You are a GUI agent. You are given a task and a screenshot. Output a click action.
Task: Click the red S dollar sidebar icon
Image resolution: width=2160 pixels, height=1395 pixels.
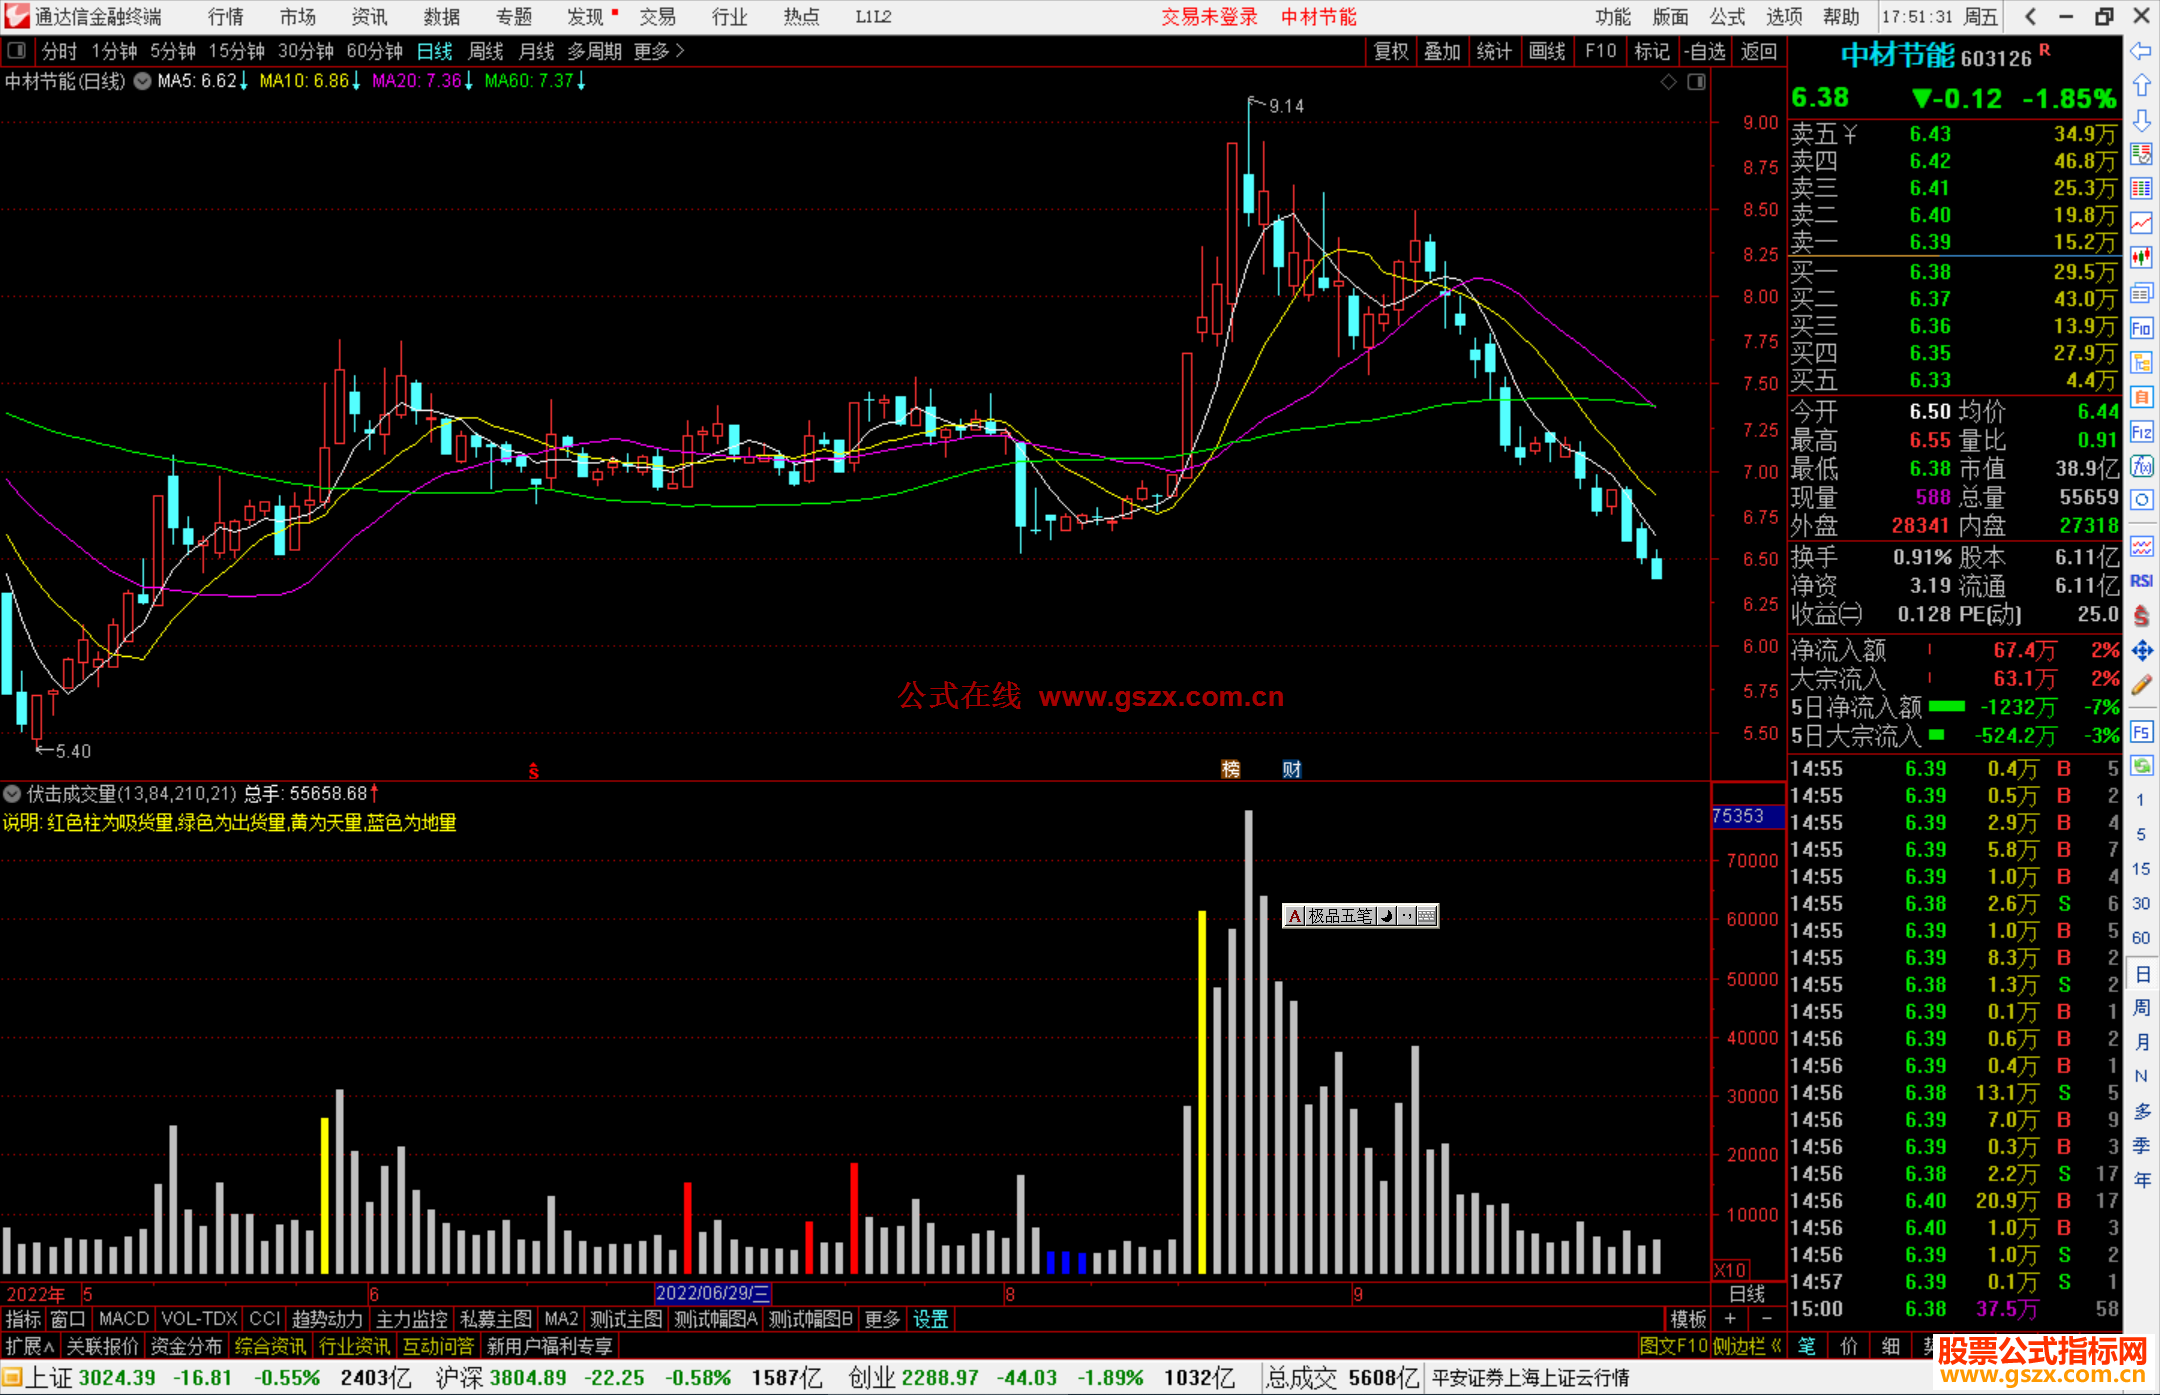point(2141,616)
